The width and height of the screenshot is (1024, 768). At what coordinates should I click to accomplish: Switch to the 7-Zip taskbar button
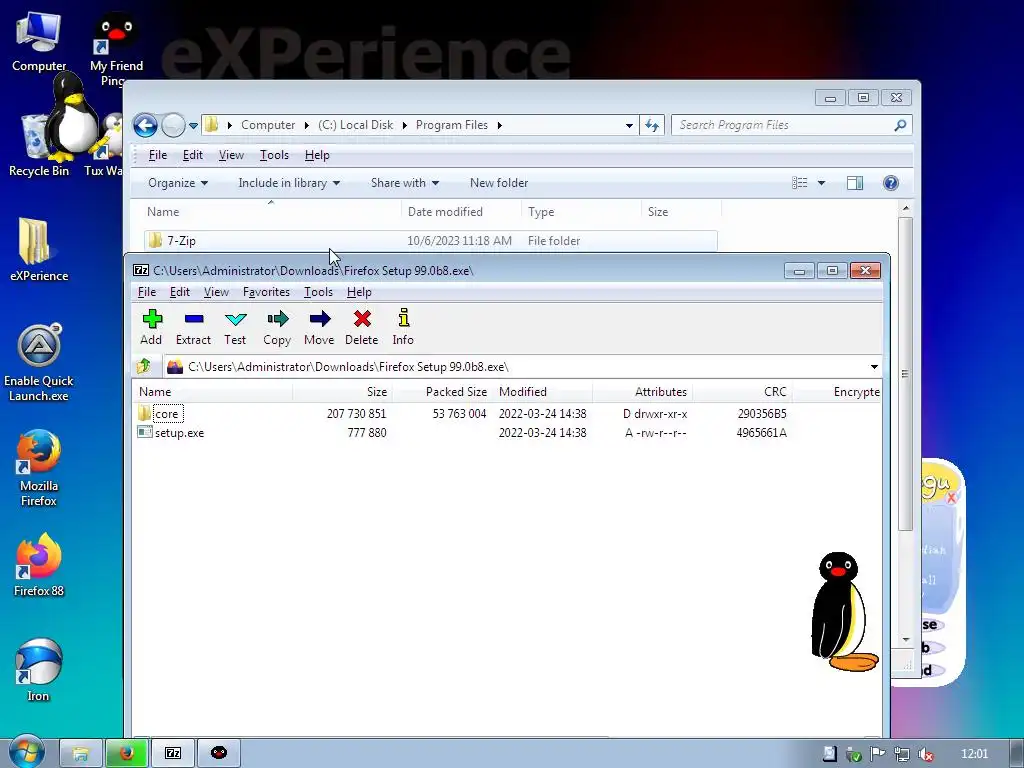coord(173,753)
